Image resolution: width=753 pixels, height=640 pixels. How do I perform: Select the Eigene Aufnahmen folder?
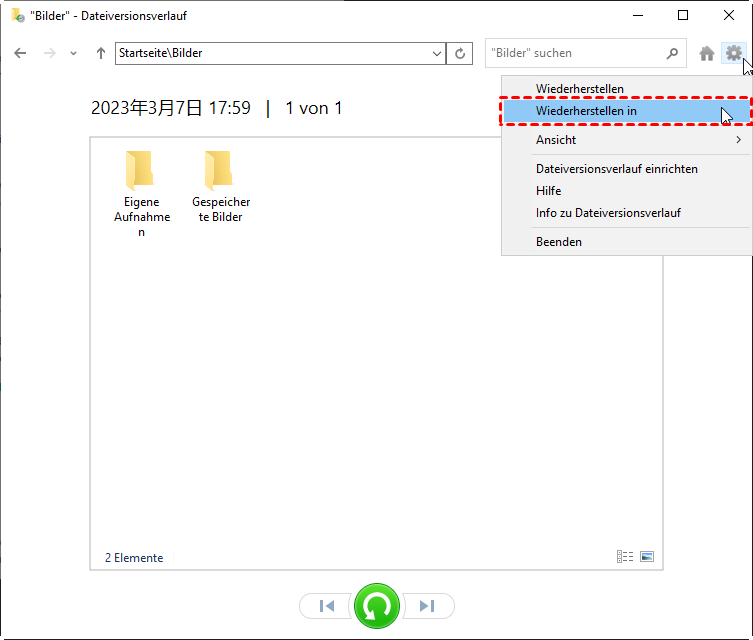pyautogui.click(x=141, y=194)
